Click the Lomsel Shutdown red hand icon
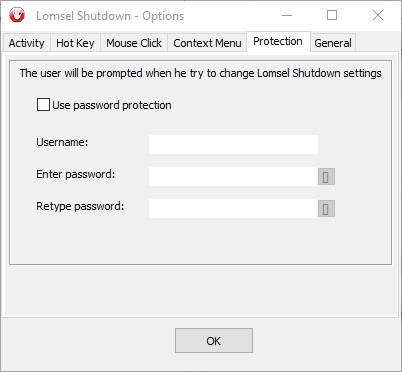402x372 pixels. point(17,15)
